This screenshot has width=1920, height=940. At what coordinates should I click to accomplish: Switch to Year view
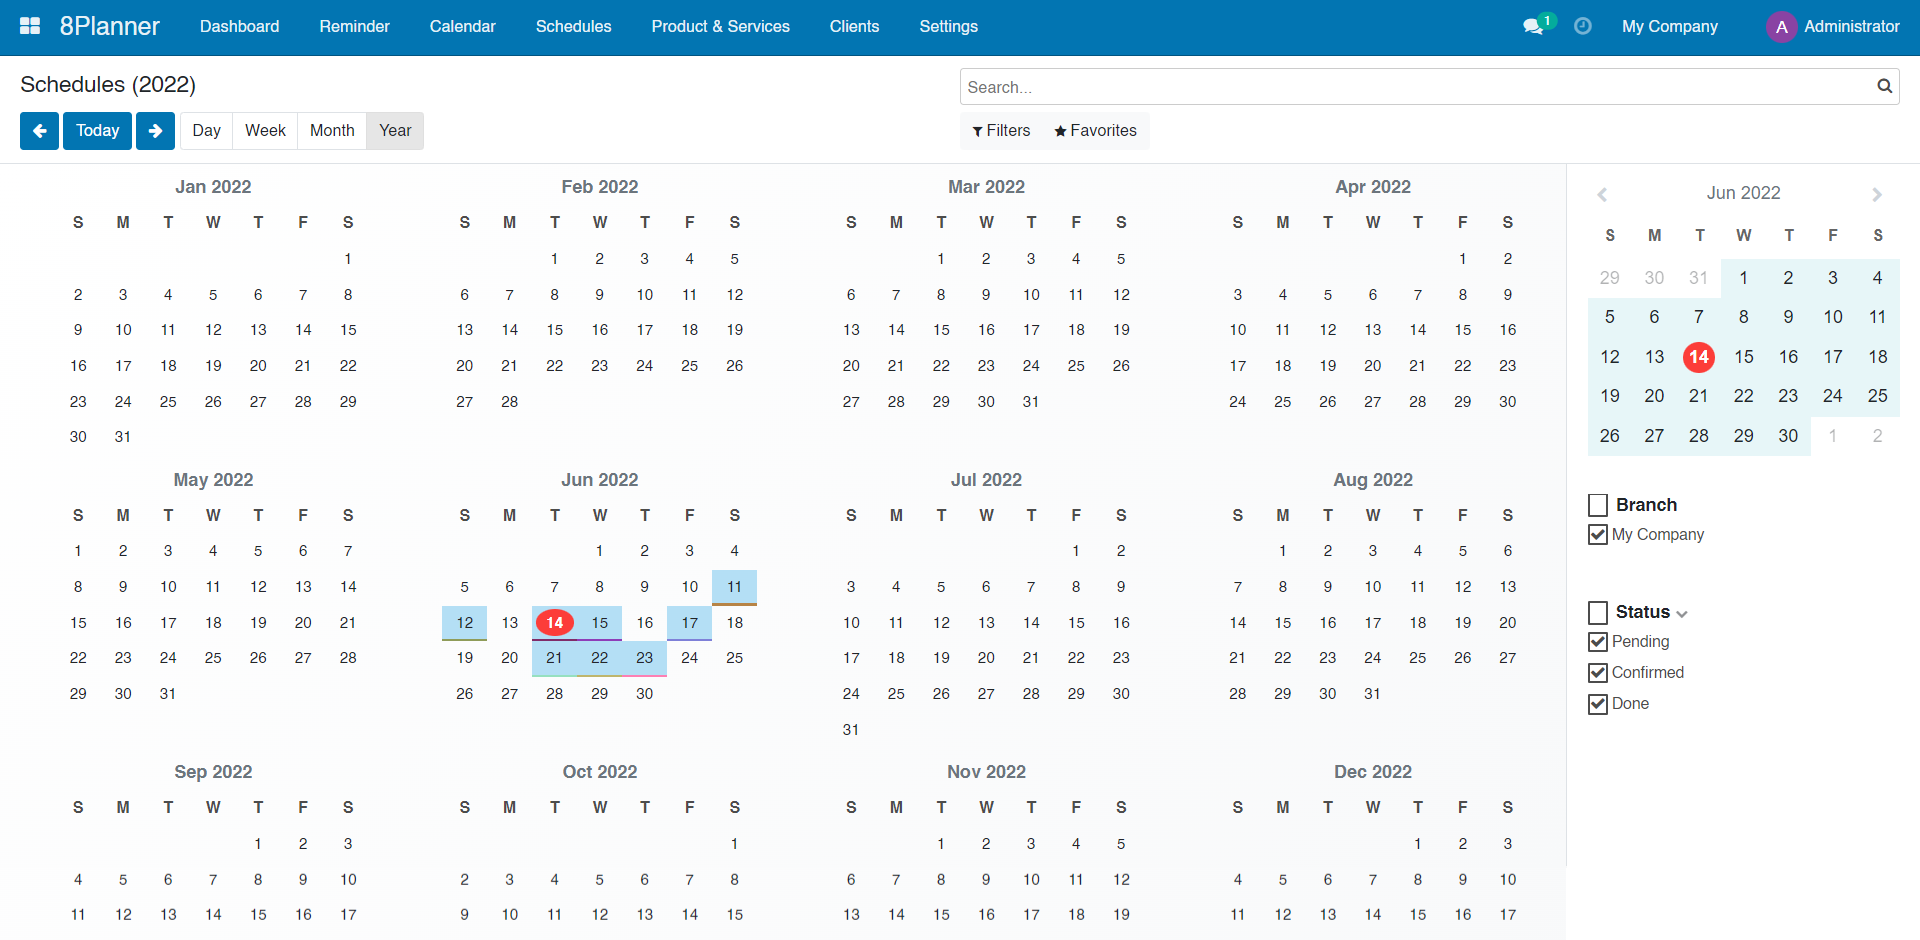click(x=395, y=131)
